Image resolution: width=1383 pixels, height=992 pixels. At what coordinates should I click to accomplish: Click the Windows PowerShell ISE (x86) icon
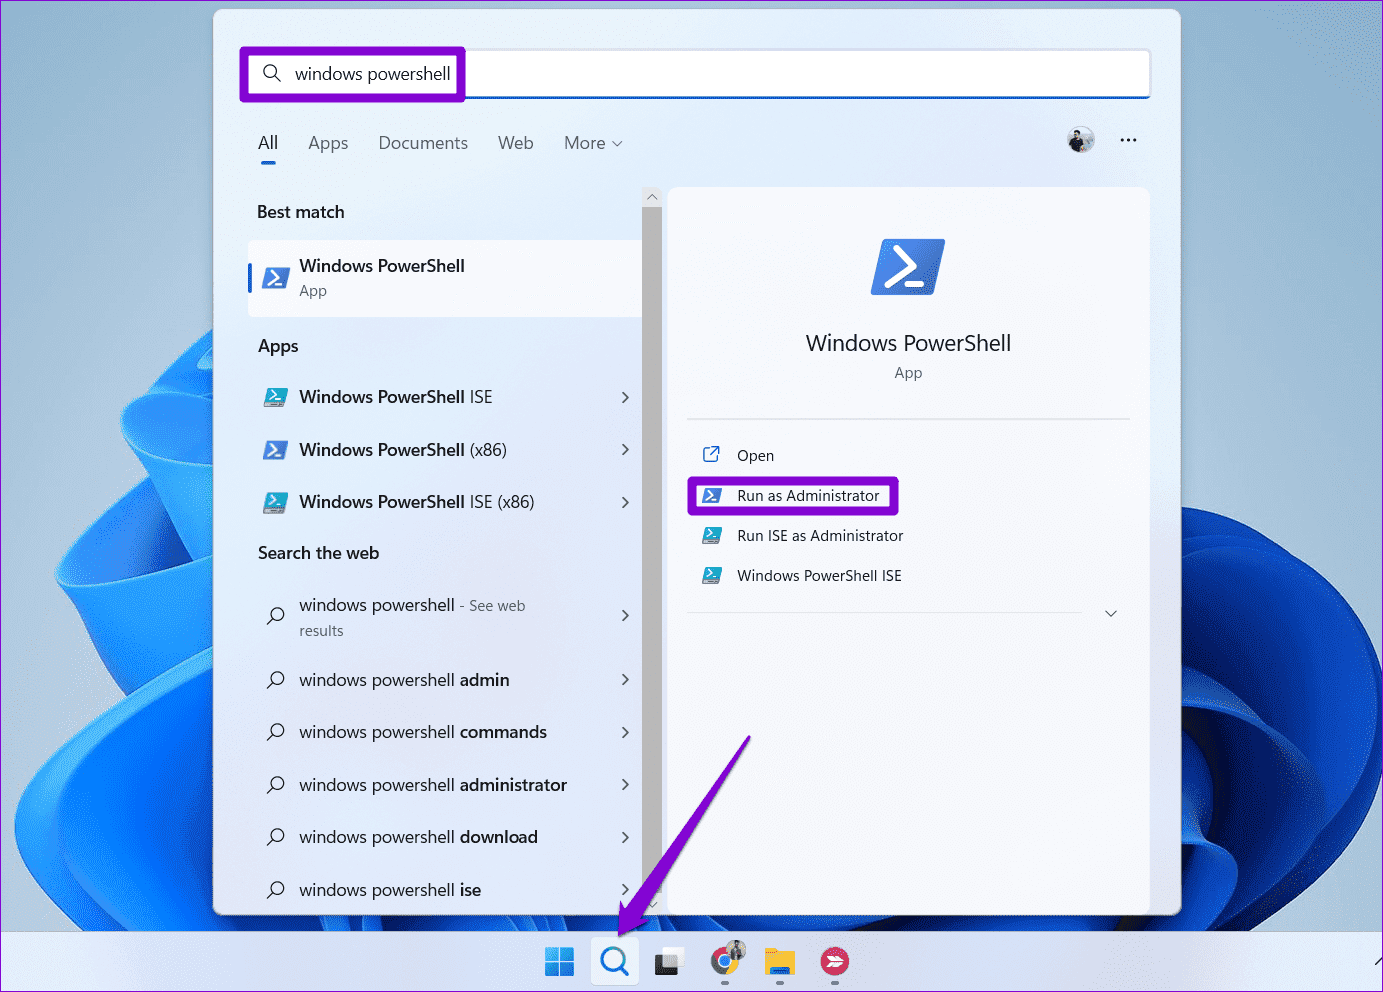coord(275,502)
